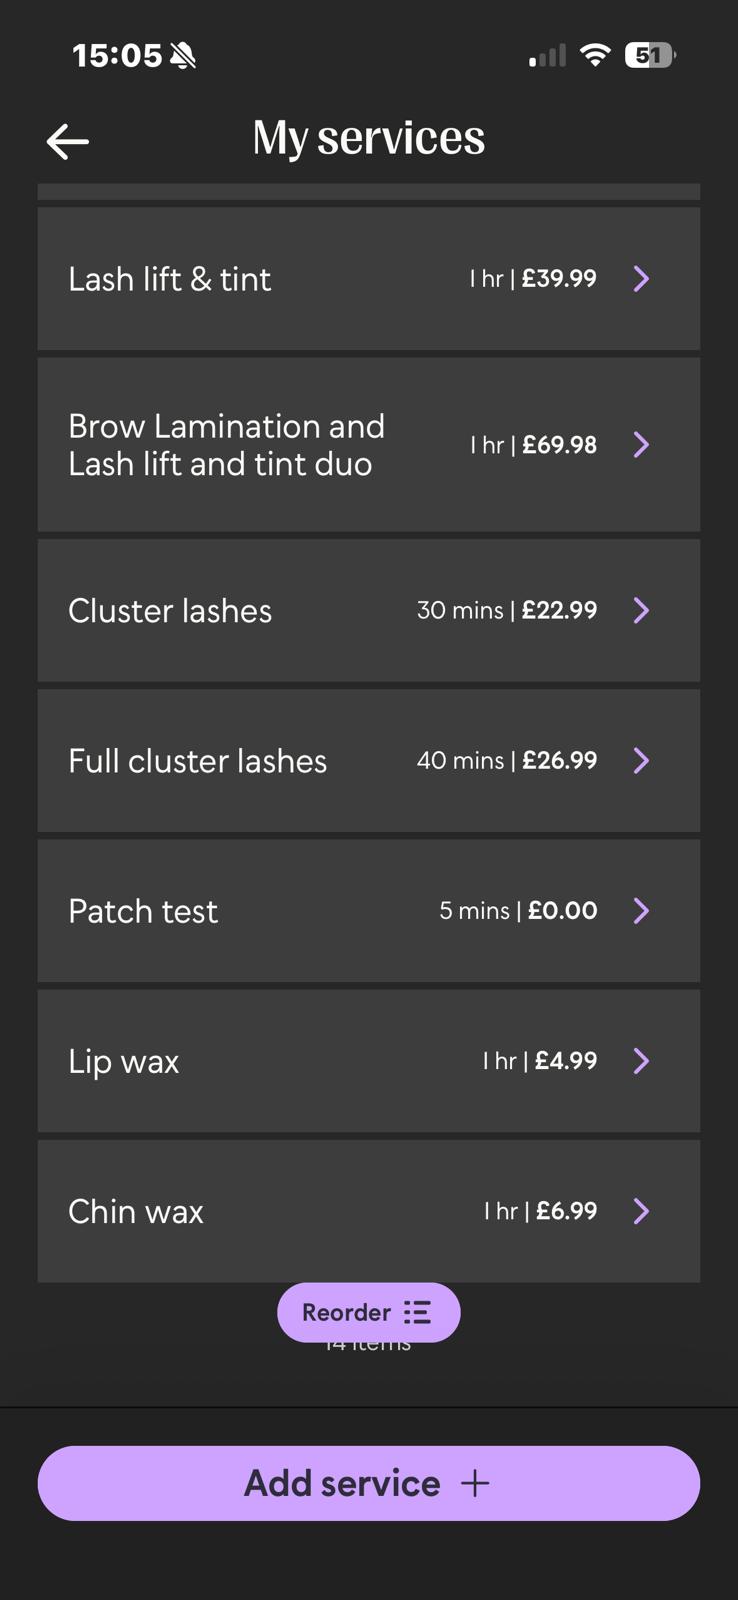The image size is (738, 1600).
Task: Tap the Chin wax chevron arrow
Action: coord(641,1211)
